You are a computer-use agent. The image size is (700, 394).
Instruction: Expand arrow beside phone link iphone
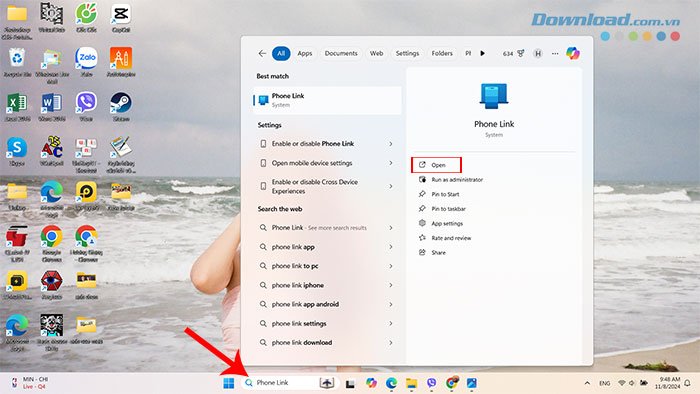391,285
